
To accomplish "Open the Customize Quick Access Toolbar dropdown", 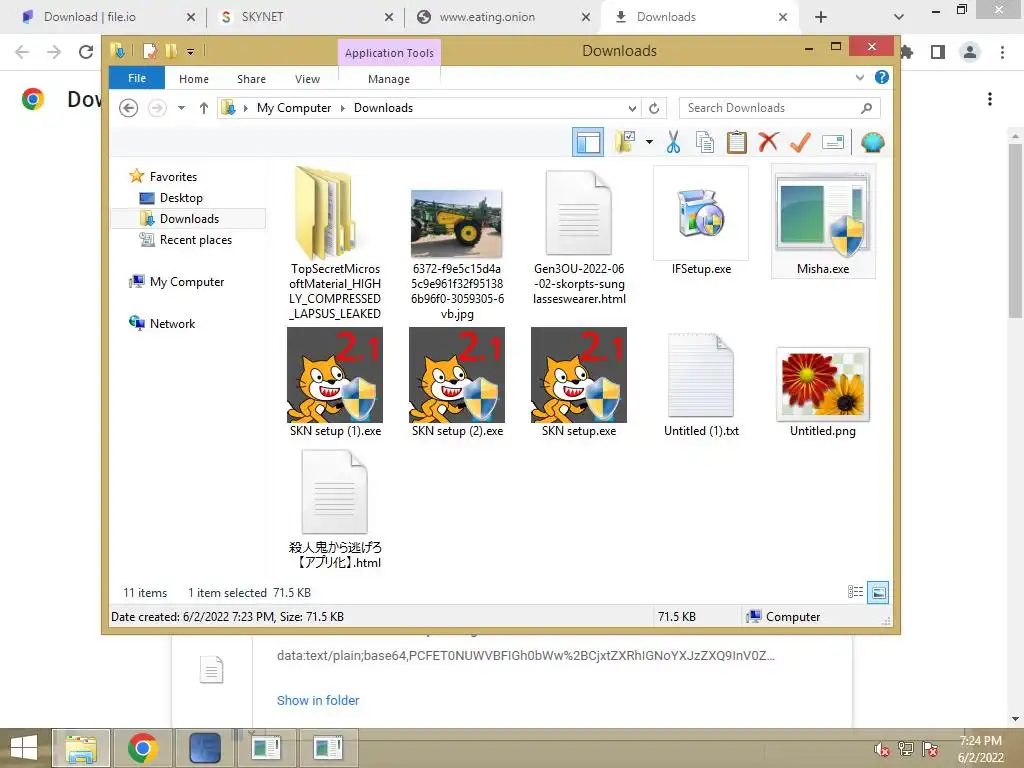I will click(x=190, y=51).
